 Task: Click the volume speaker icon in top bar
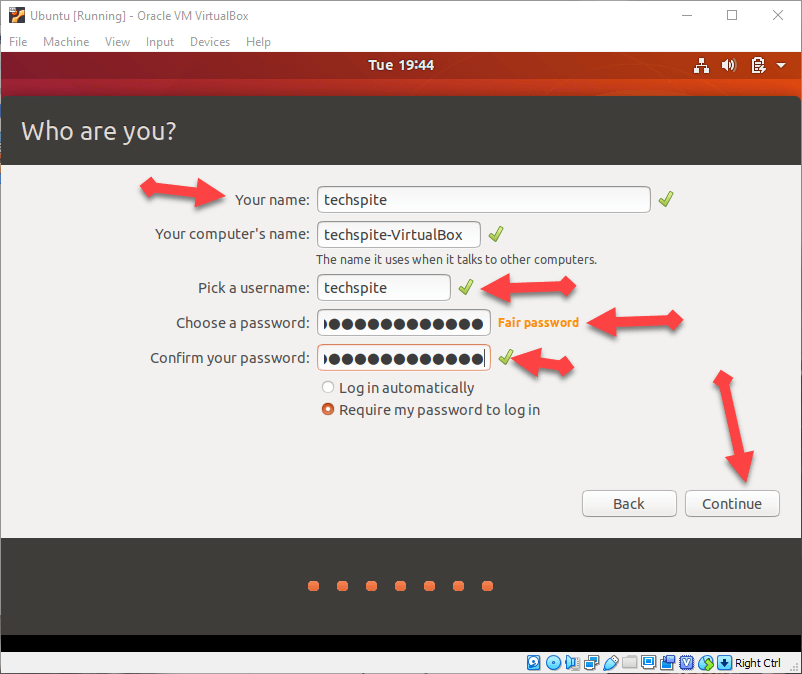click(729, 66)
